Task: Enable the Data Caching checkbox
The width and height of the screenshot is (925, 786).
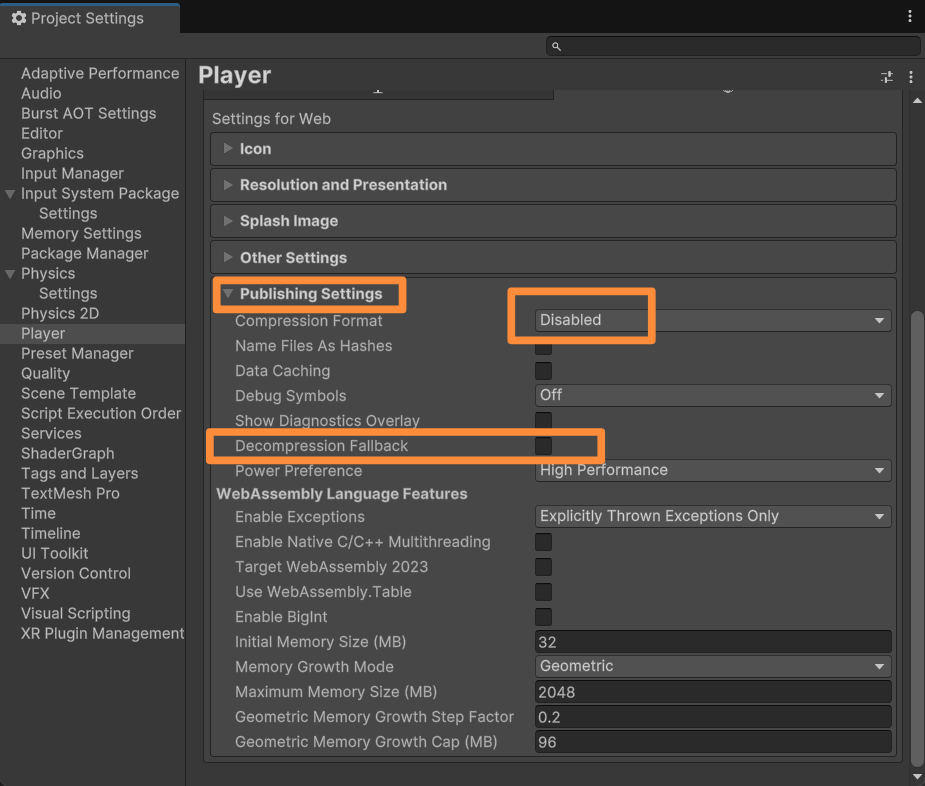Action: (x=543, y=371)
